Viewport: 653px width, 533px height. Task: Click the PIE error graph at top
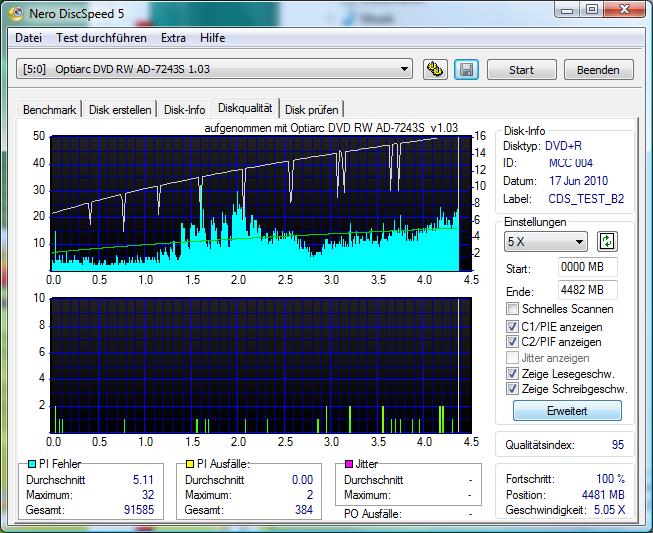coord(261,203)
